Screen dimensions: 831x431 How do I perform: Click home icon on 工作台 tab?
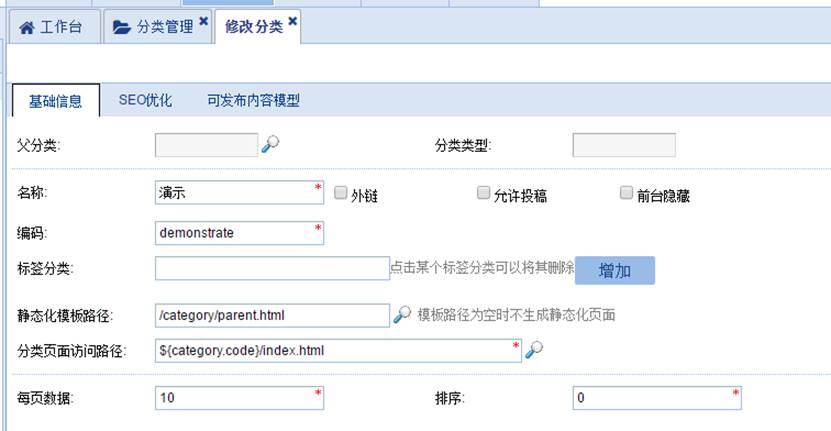[x=28, y=27]
